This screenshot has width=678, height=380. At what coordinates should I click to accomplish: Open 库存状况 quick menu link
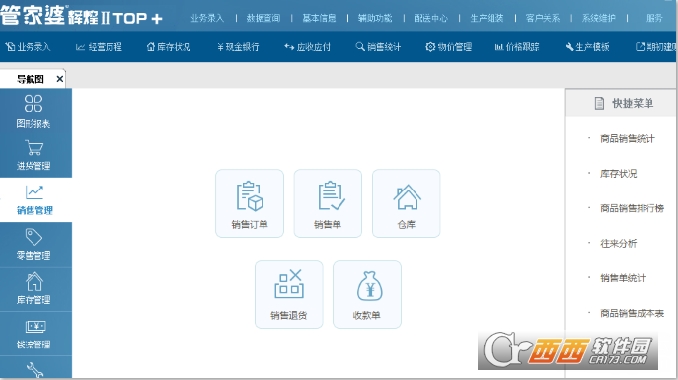pyautogui.click(x=618, y=174)
